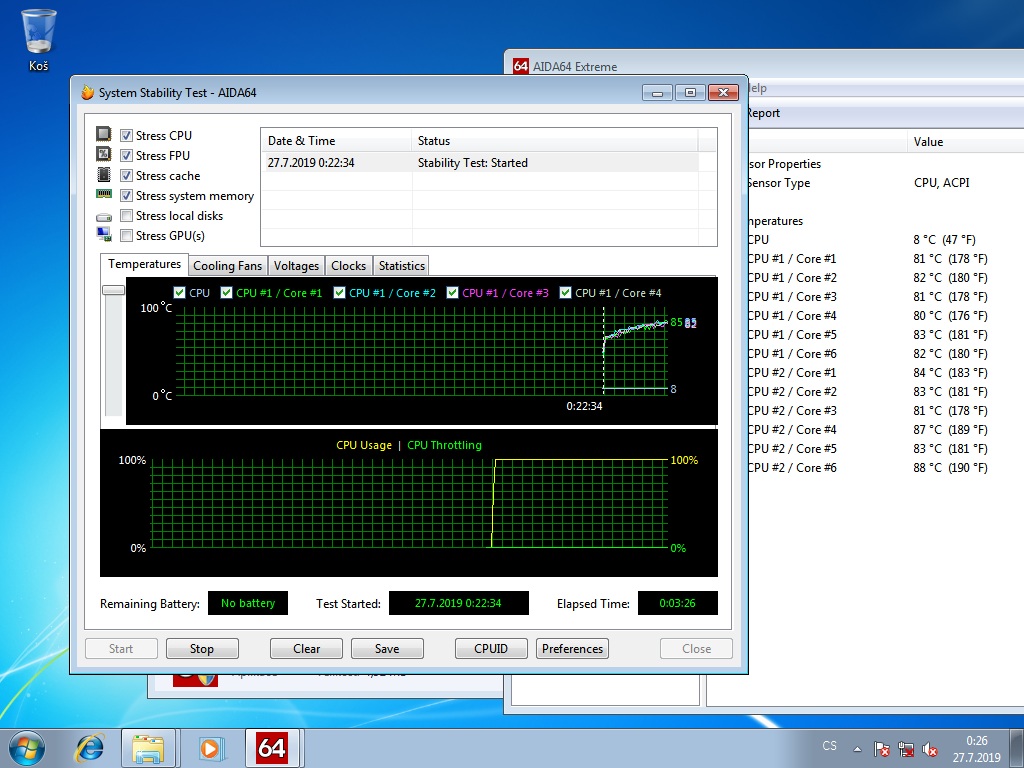Enable the Stress local disks option

127,216
